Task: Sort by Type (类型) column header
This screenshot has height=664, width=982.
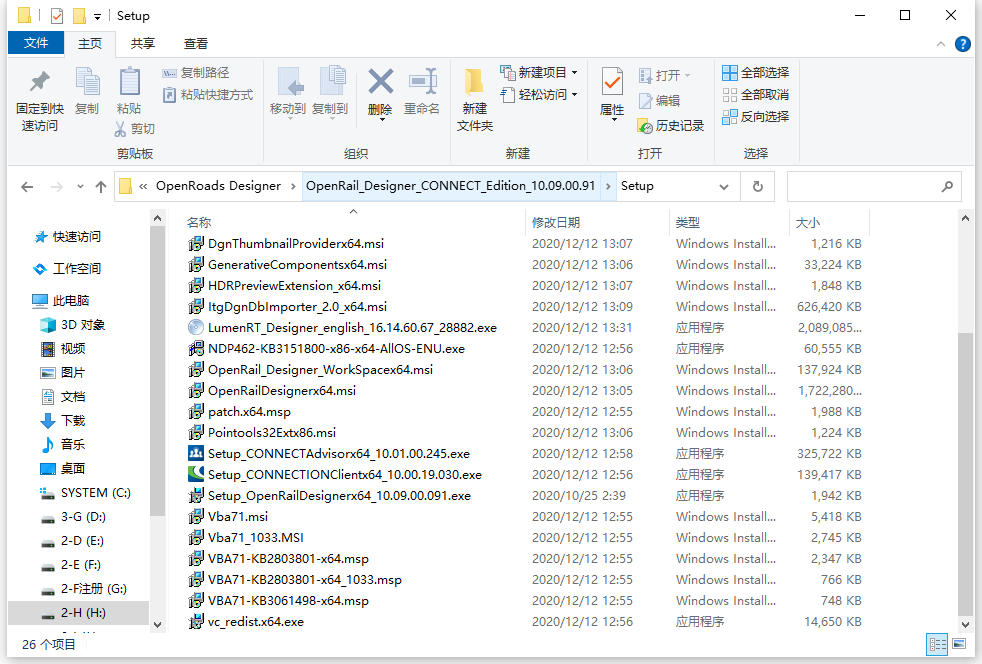Action: point(688,222)
